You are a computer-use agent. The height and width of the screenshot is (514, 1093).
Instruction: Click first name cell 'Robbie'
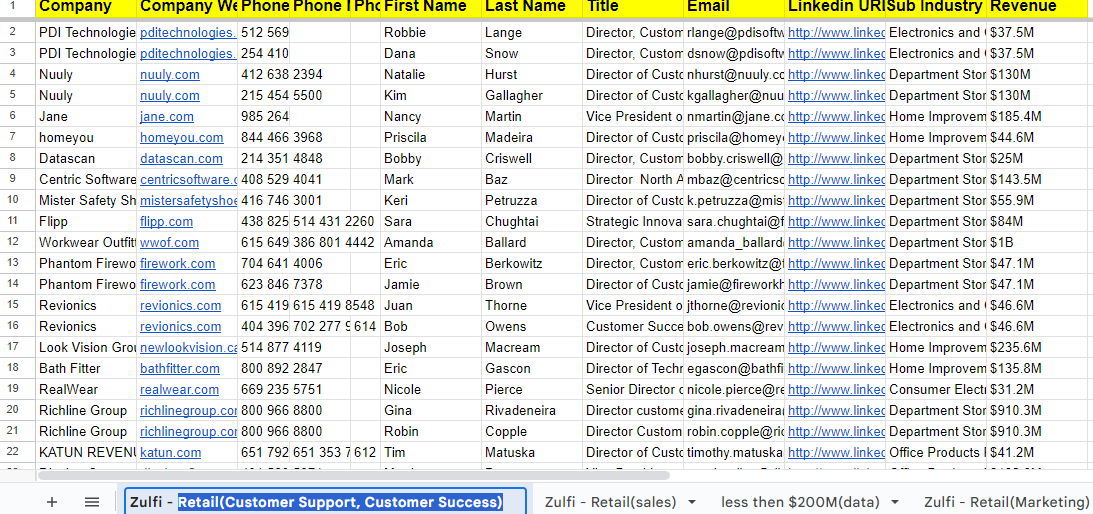[x=431, y=32]
